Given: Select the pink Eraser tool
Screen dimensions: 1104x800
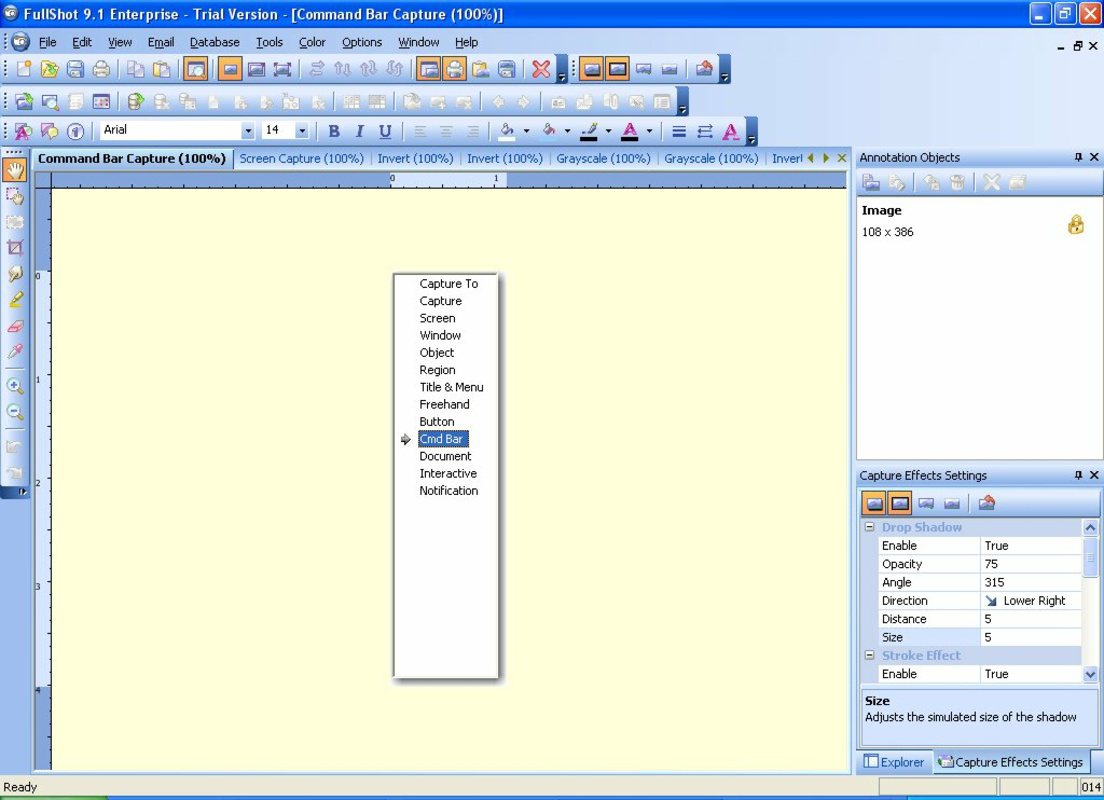Looking at the screenshot, I should 15,326.
